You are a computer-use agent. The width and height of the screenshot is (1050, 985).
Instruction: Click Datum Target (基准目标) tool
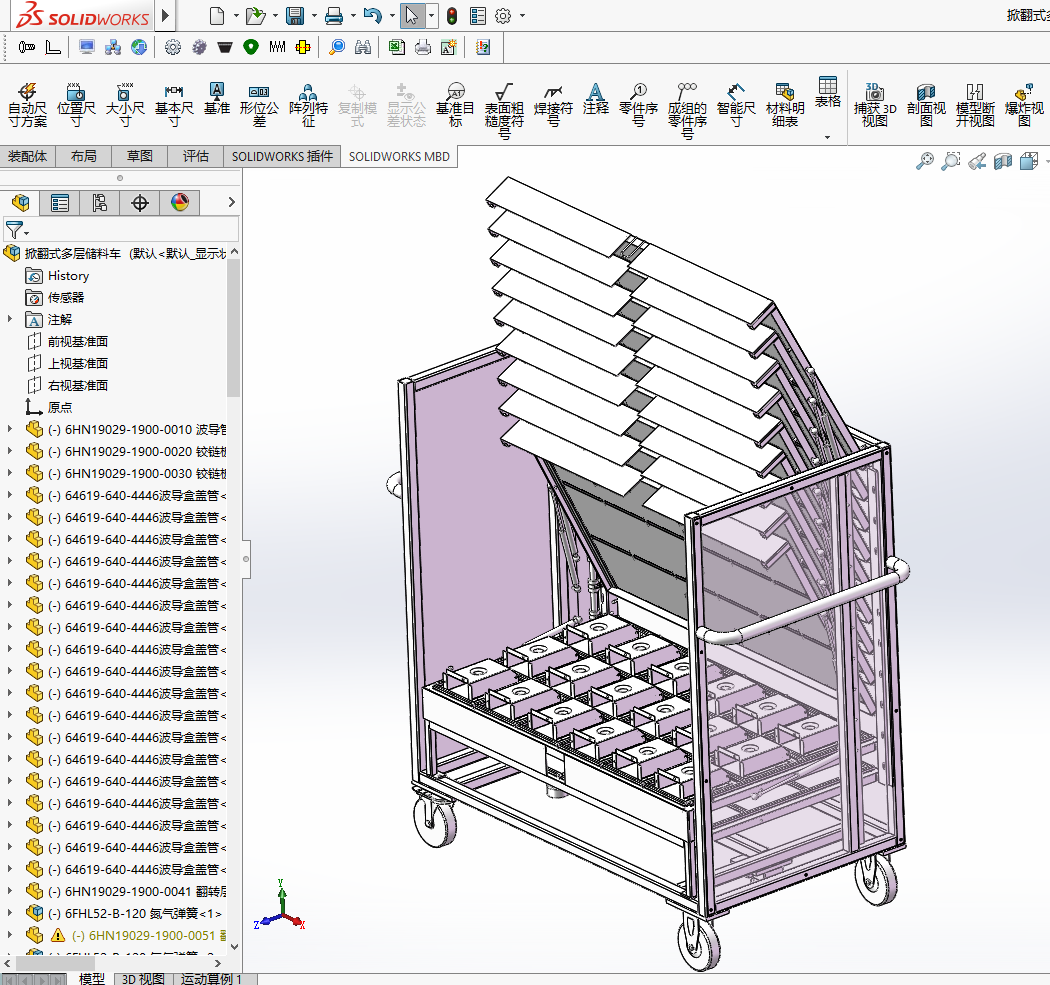[455, 105]
